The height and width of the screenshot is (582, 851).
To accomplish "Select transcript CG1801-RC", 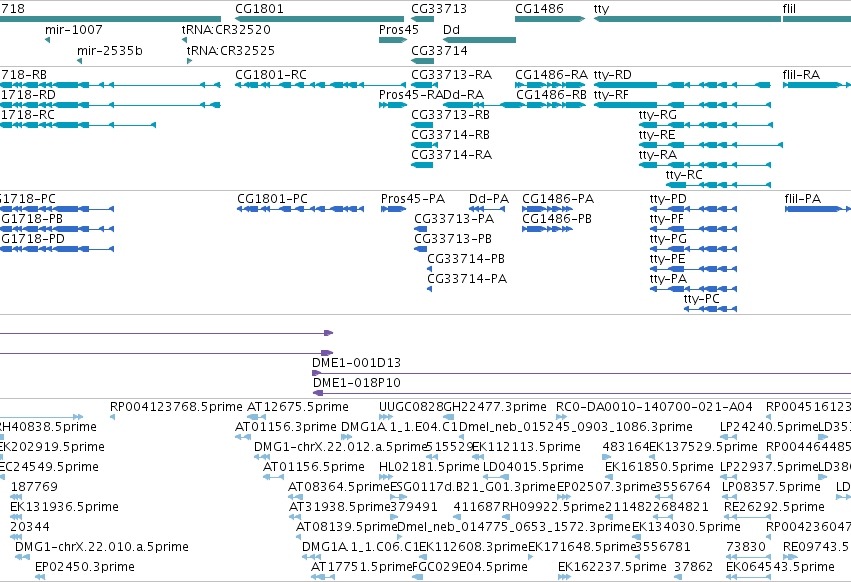I will (320, 85).
